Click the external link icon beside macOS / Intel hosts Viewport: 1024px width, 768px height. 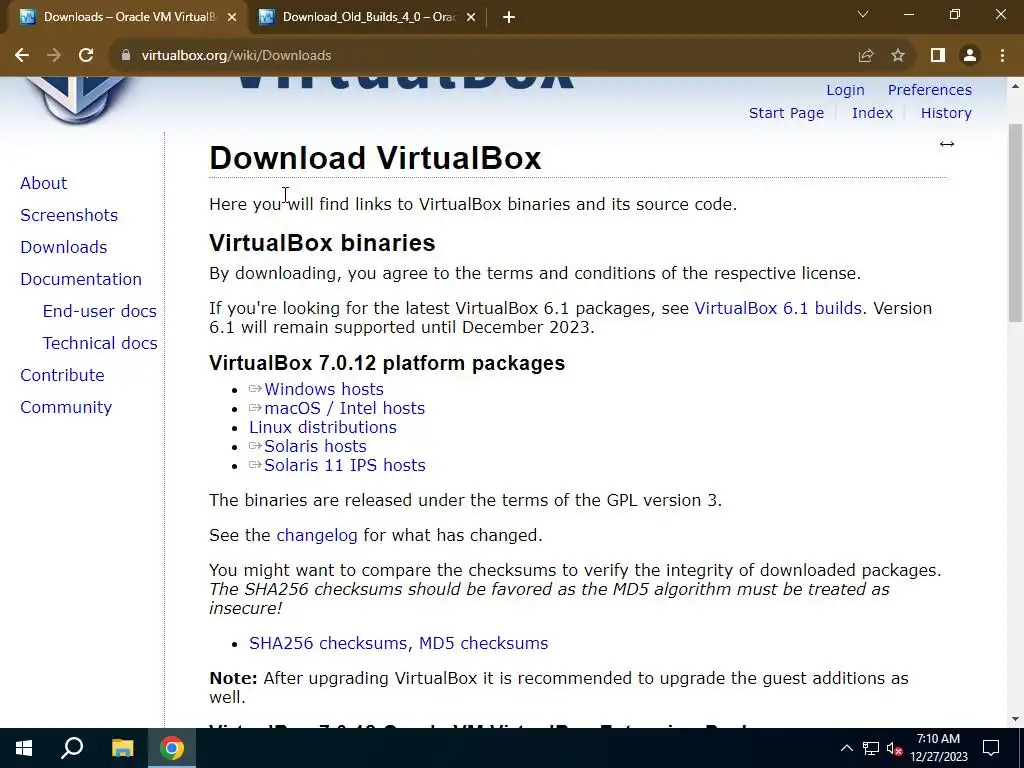pyautogui.click(x=255, y=408)
